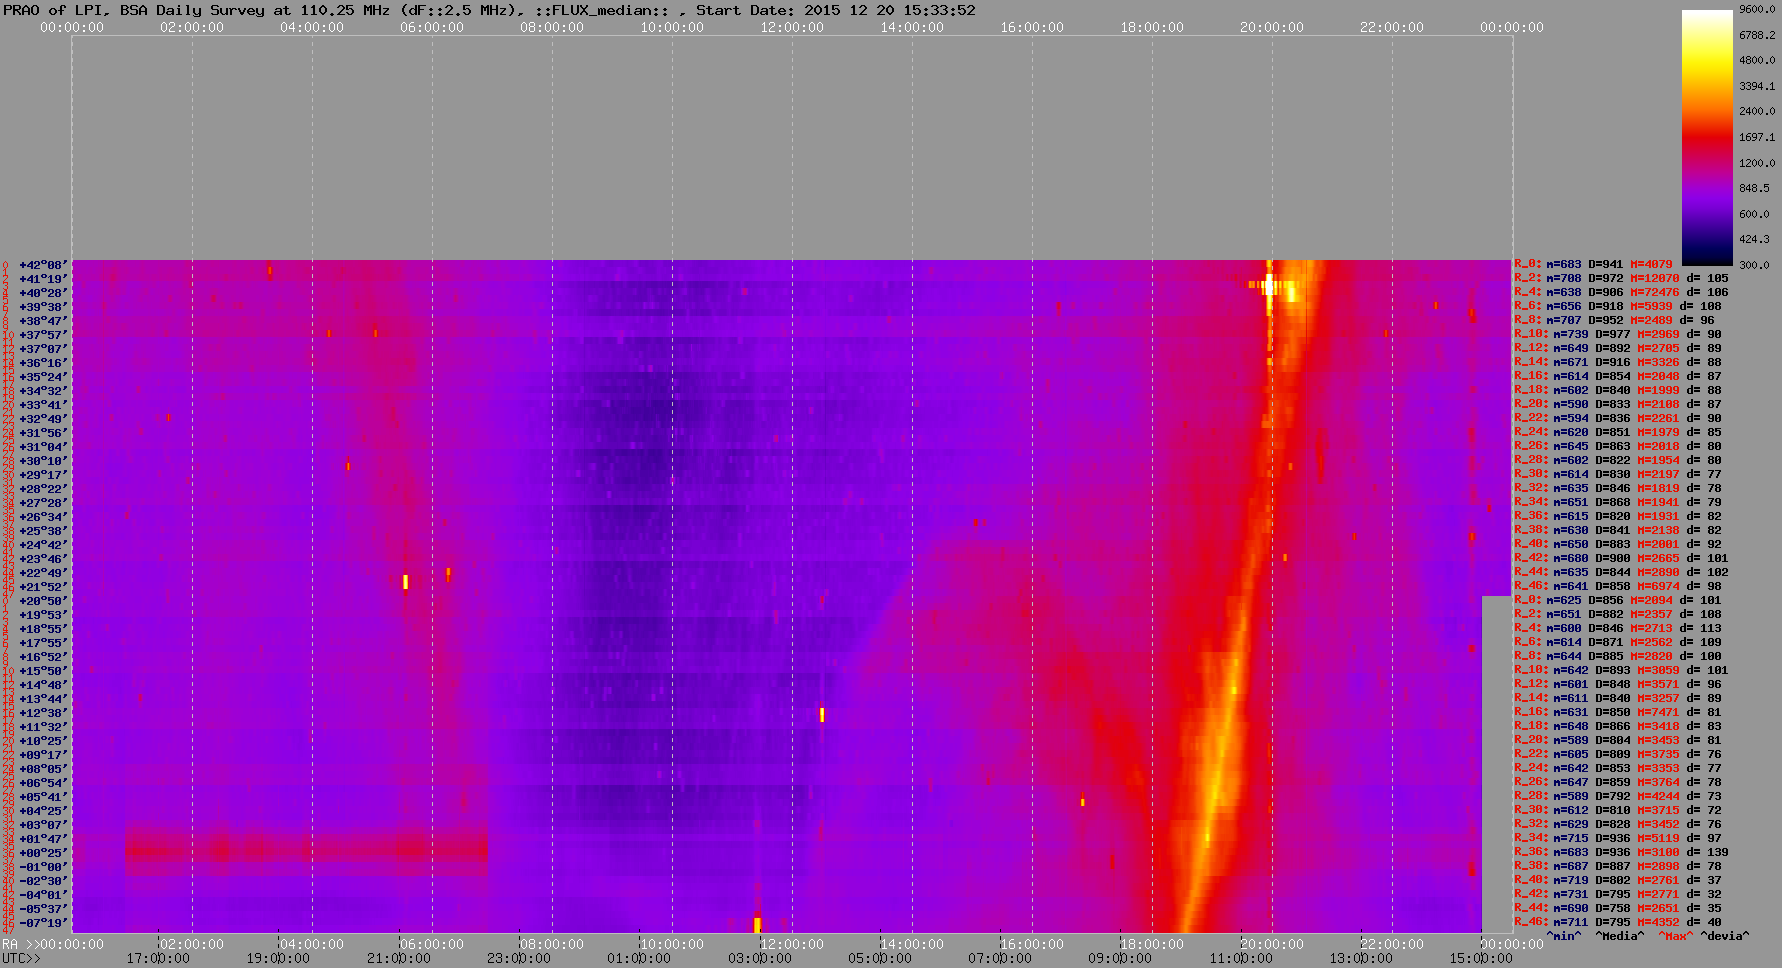Click colorbar value 6788.2
The width and height of the screenshot is (1782, 968).
coord(1757,35)
